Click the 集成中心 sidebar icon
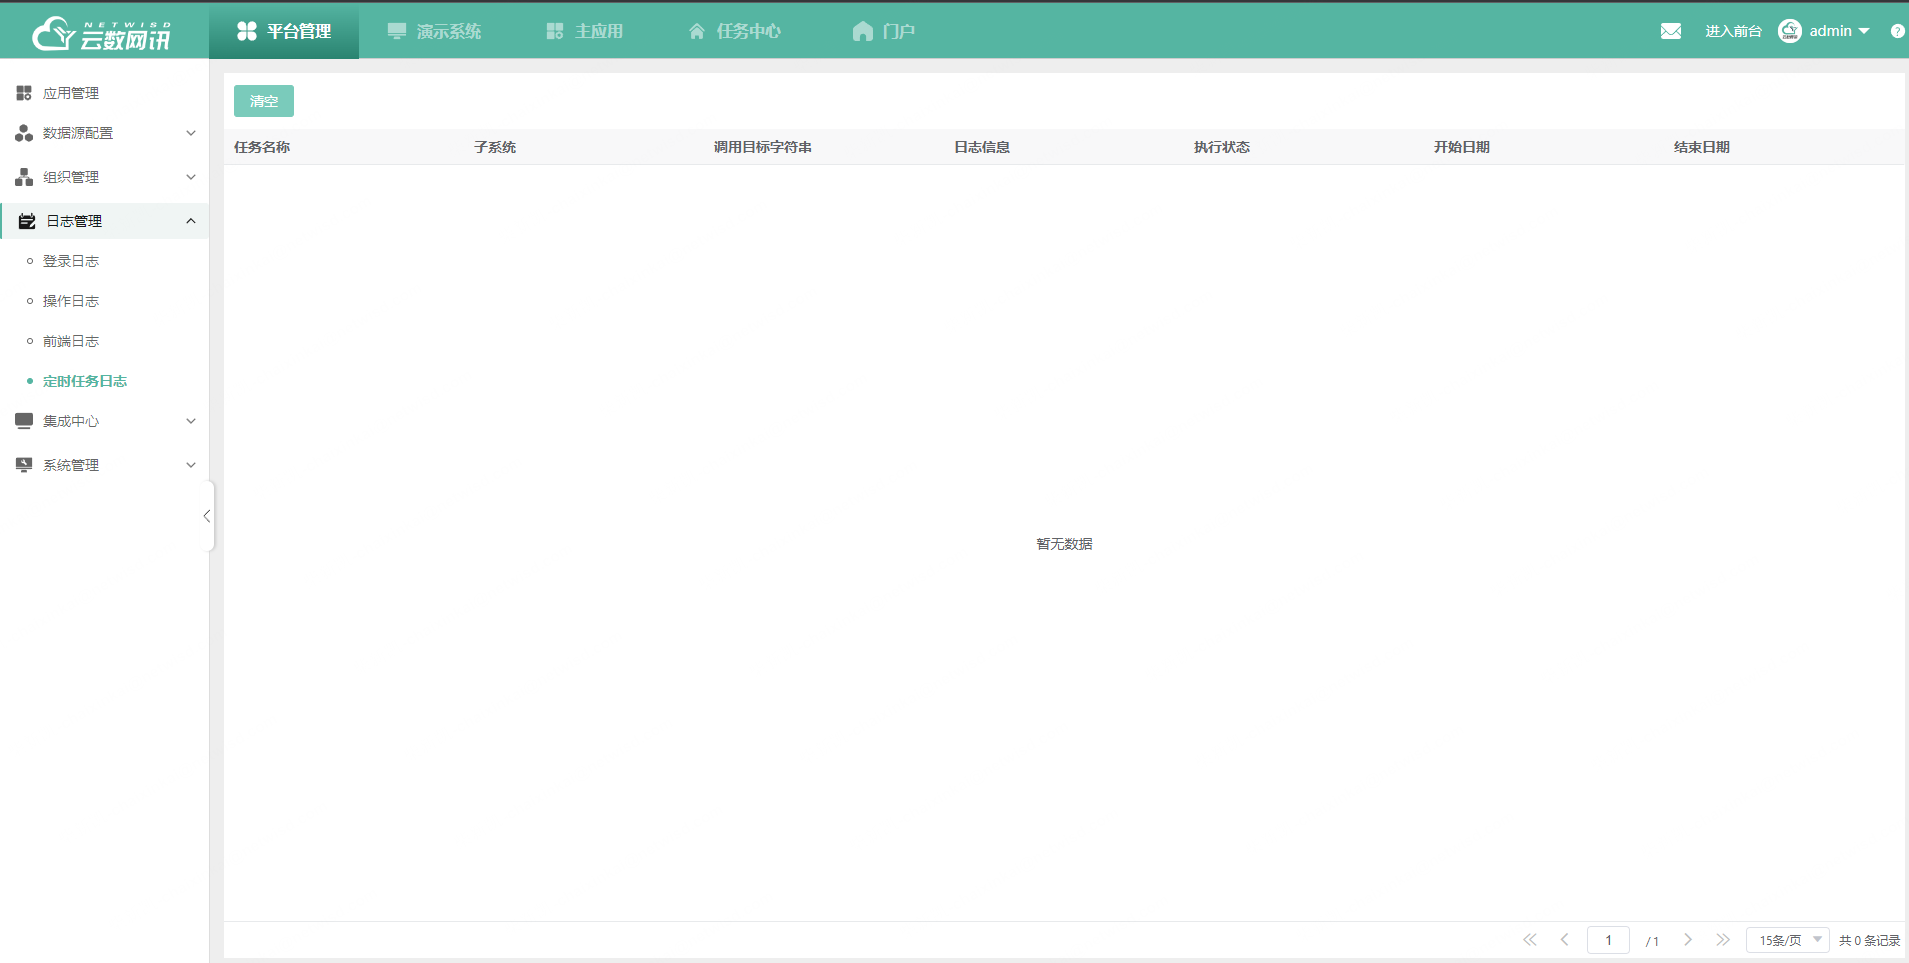Viewport: 1909px width, 963px height. click(23, 420)
